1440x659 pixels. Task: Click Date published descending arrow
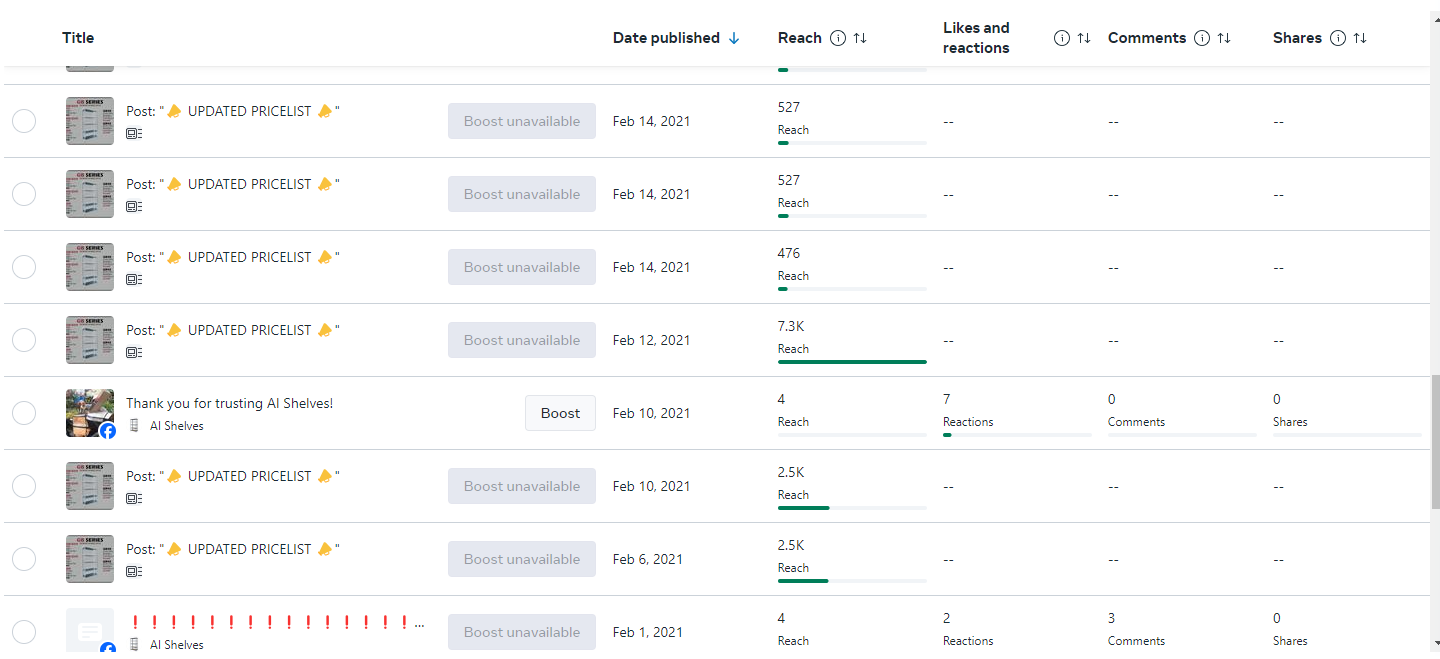pyautogui.click(x=734, y=38)
